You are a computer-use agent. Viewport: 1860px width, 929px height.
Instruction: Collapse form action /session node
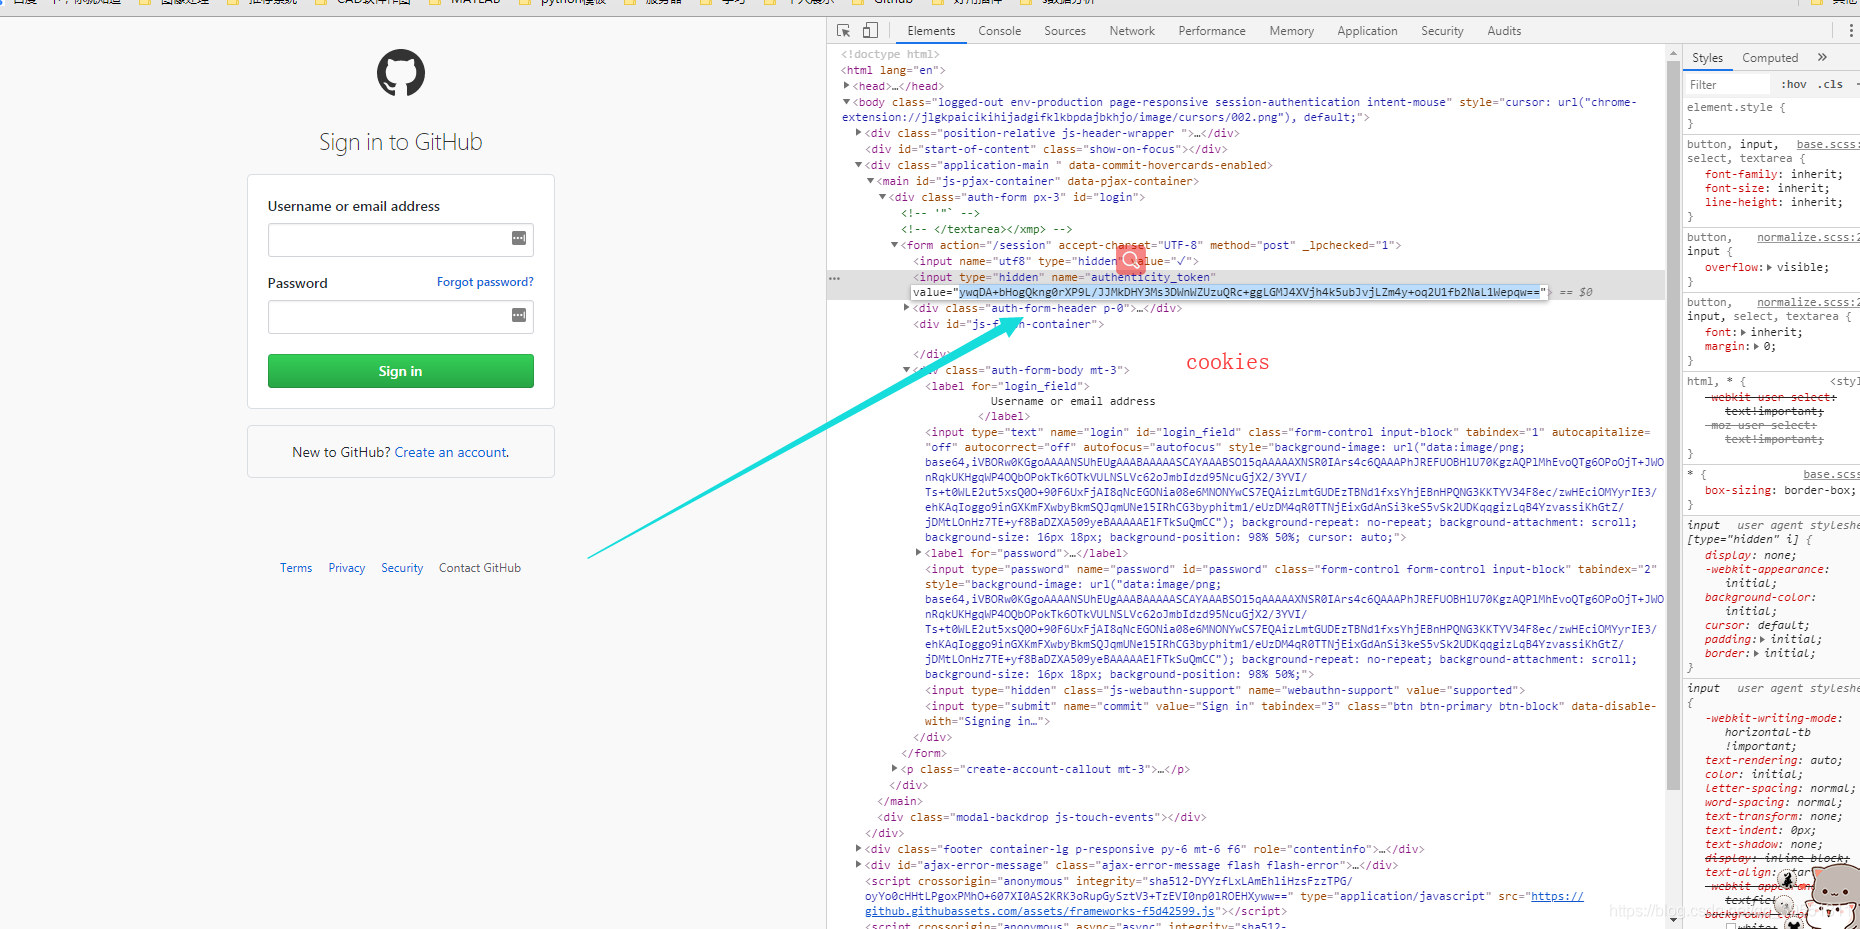[895, 245]
